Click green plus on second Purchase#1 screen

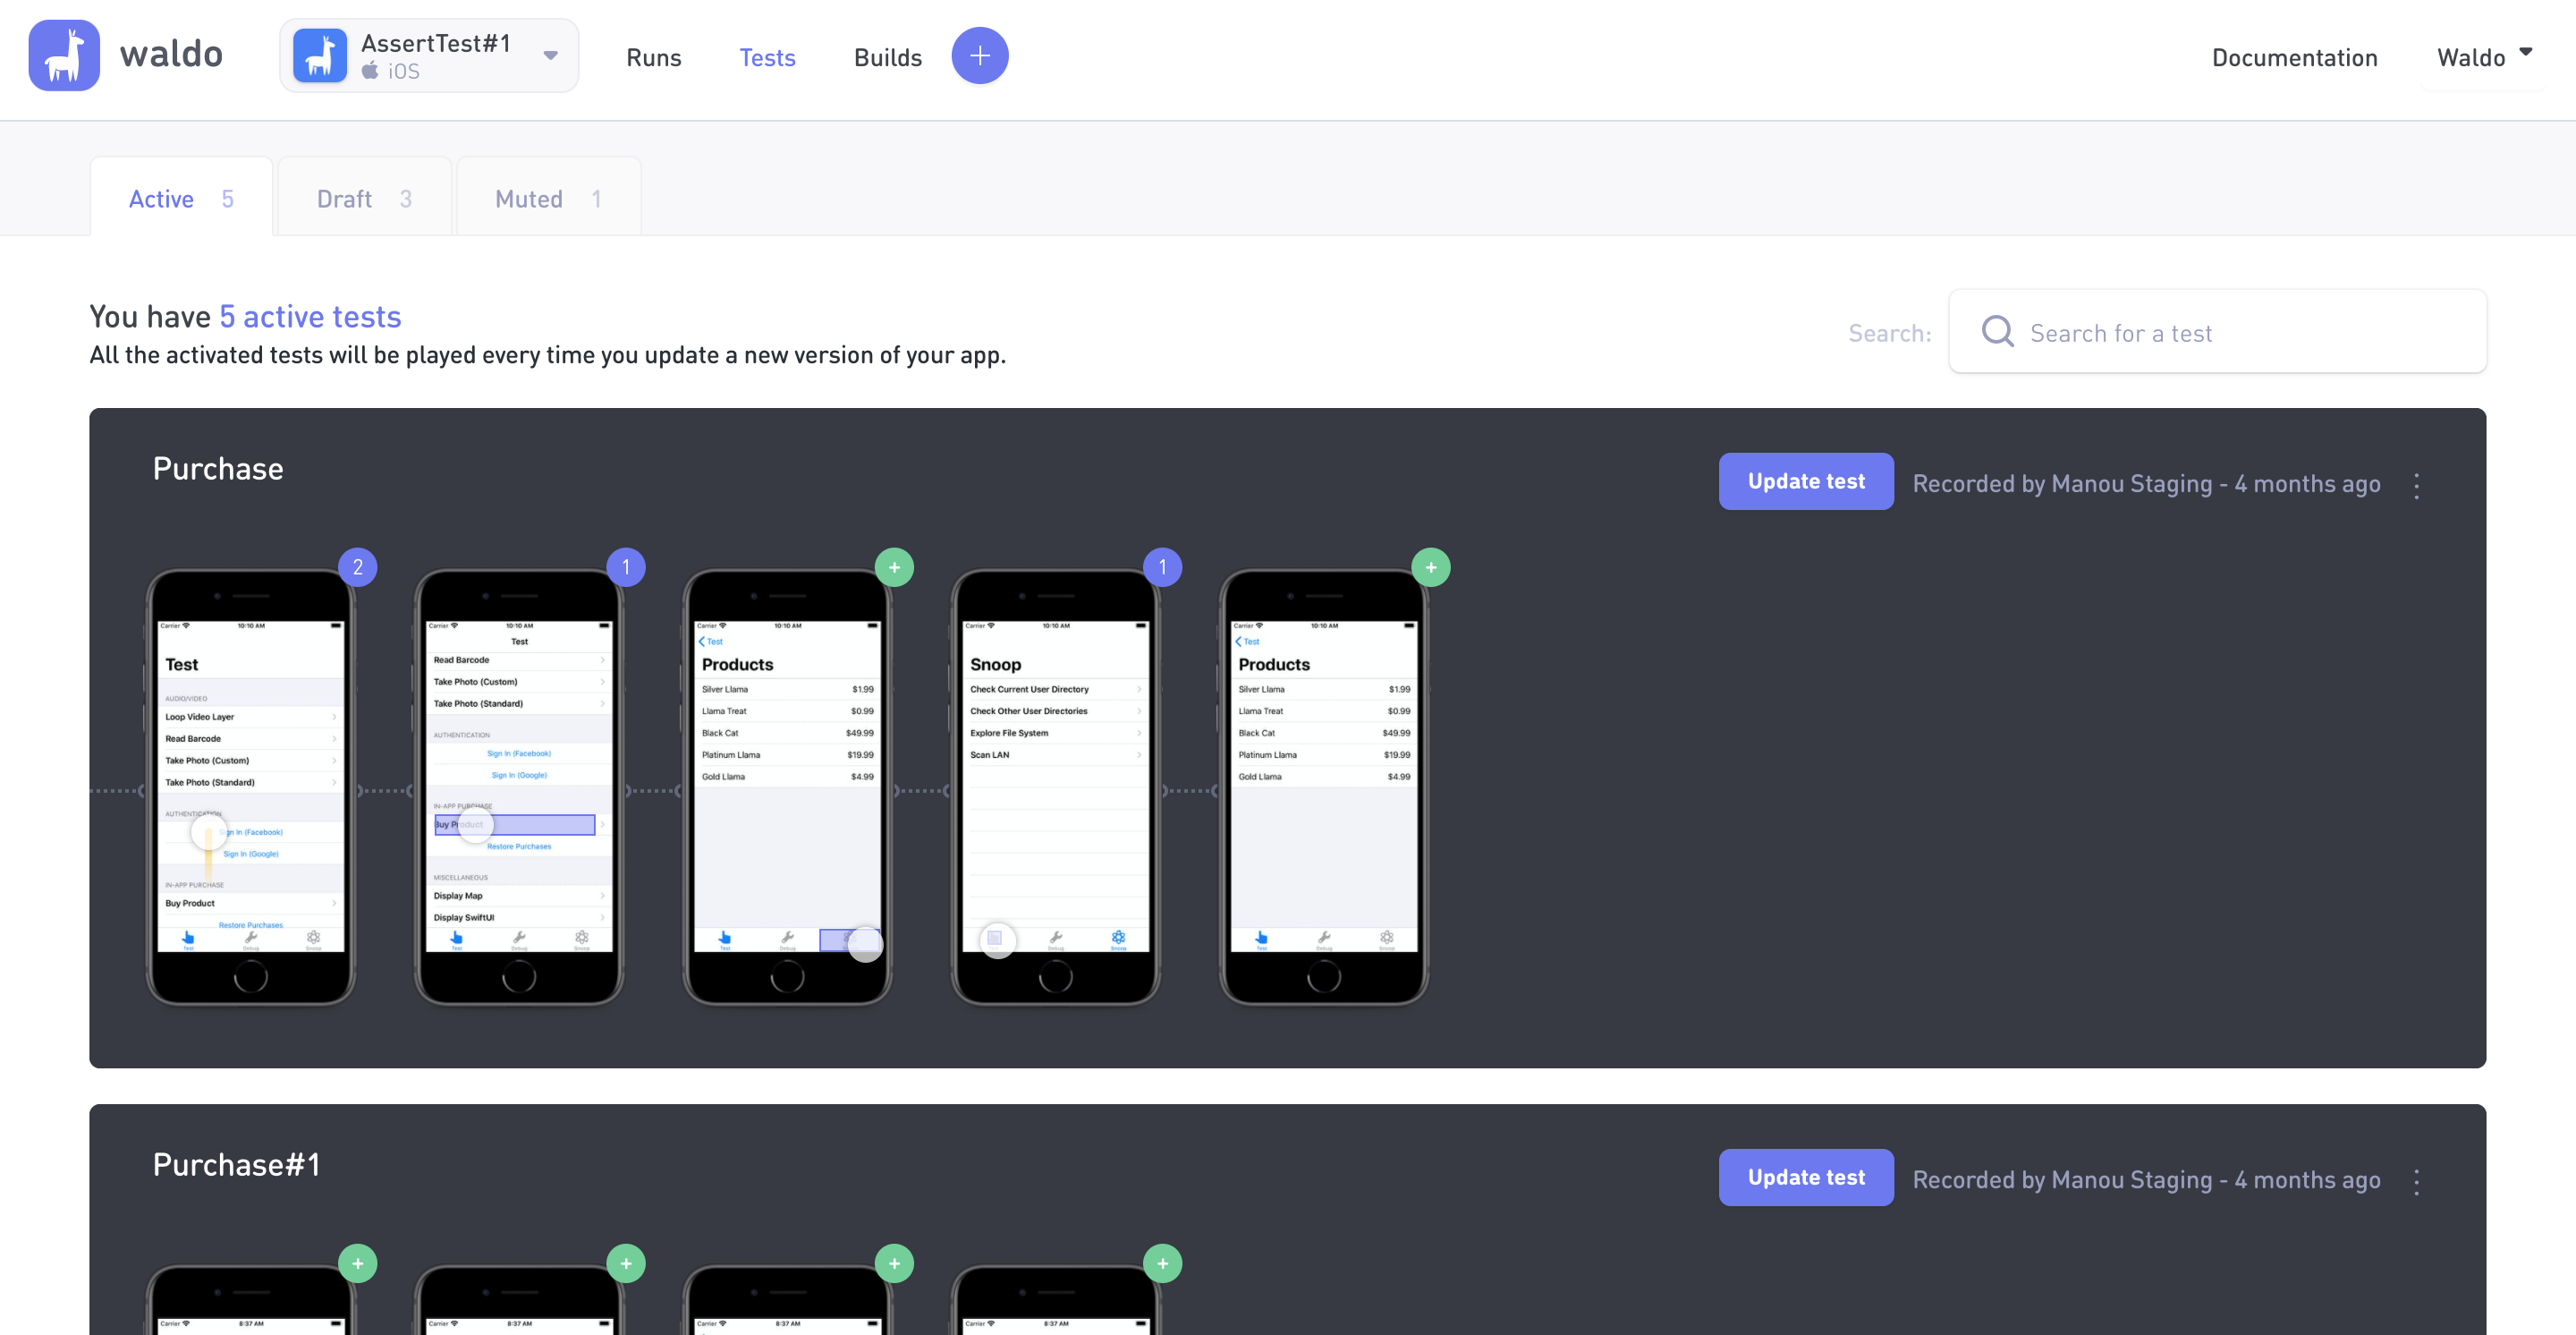click(x=626, y=1263)
